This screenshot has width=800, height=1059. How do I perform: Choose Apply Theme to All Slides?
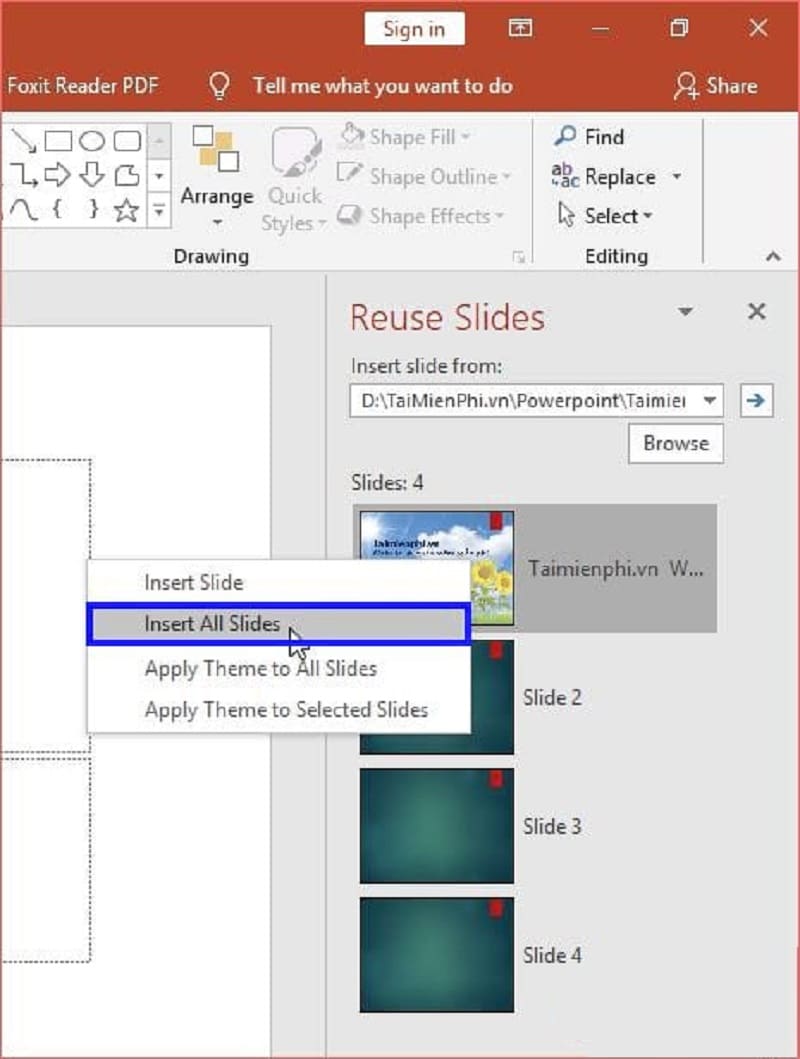tap(278, 669)
